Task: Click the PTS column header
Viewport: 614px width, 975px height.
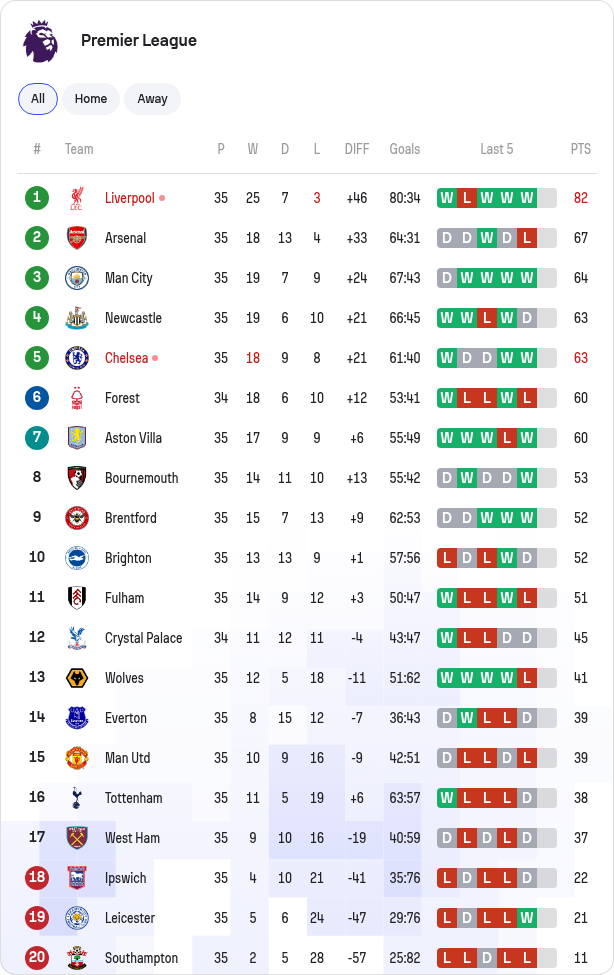Action: pos(580,149)
